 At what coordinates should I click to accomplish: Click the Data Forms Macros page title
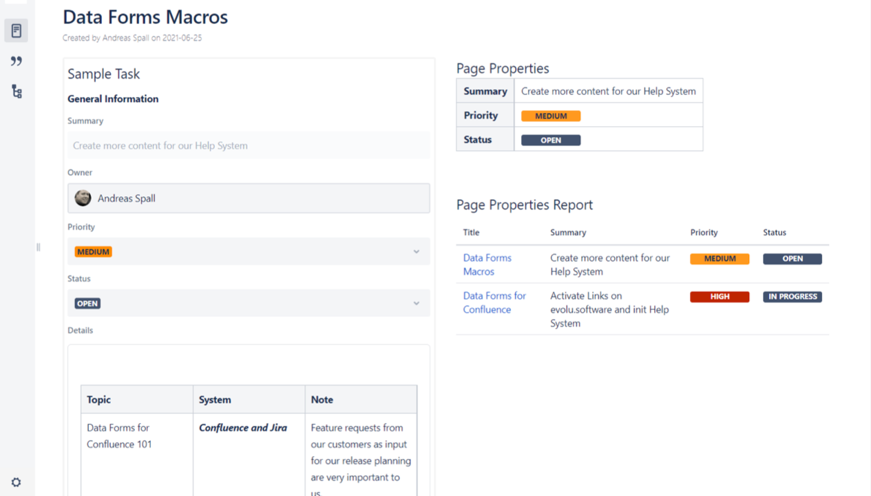point(145,17)
